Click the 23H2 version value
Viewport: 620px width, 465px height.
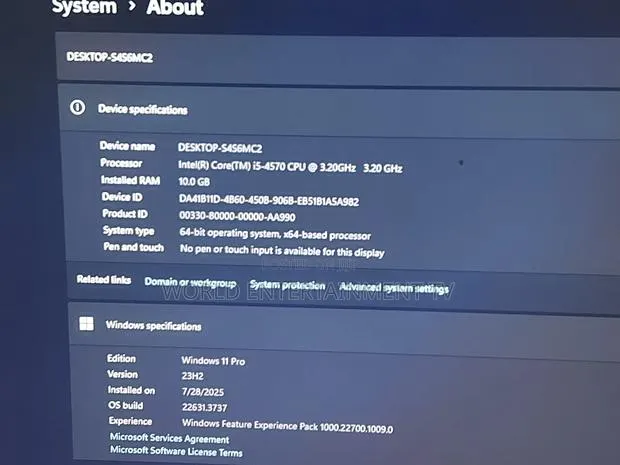(x=193, y=376)
